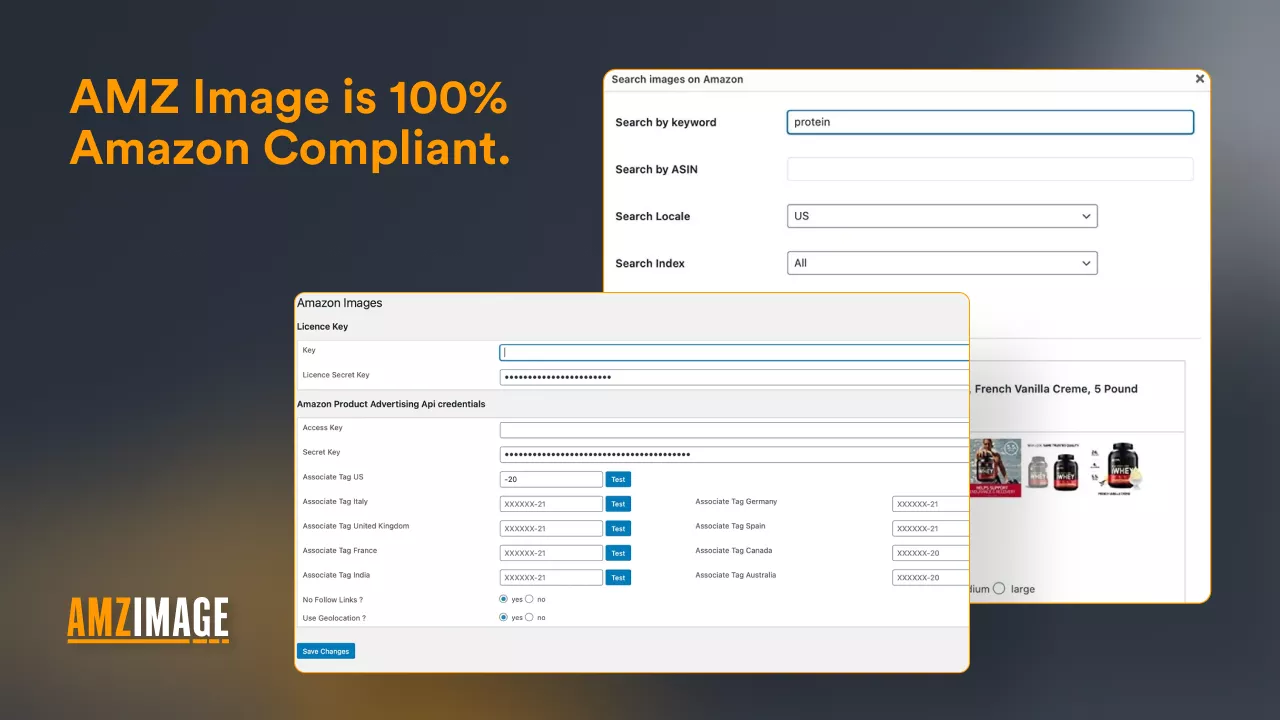
Task: Test the Associate Tag Italy
Action: (x=618, y=504)
